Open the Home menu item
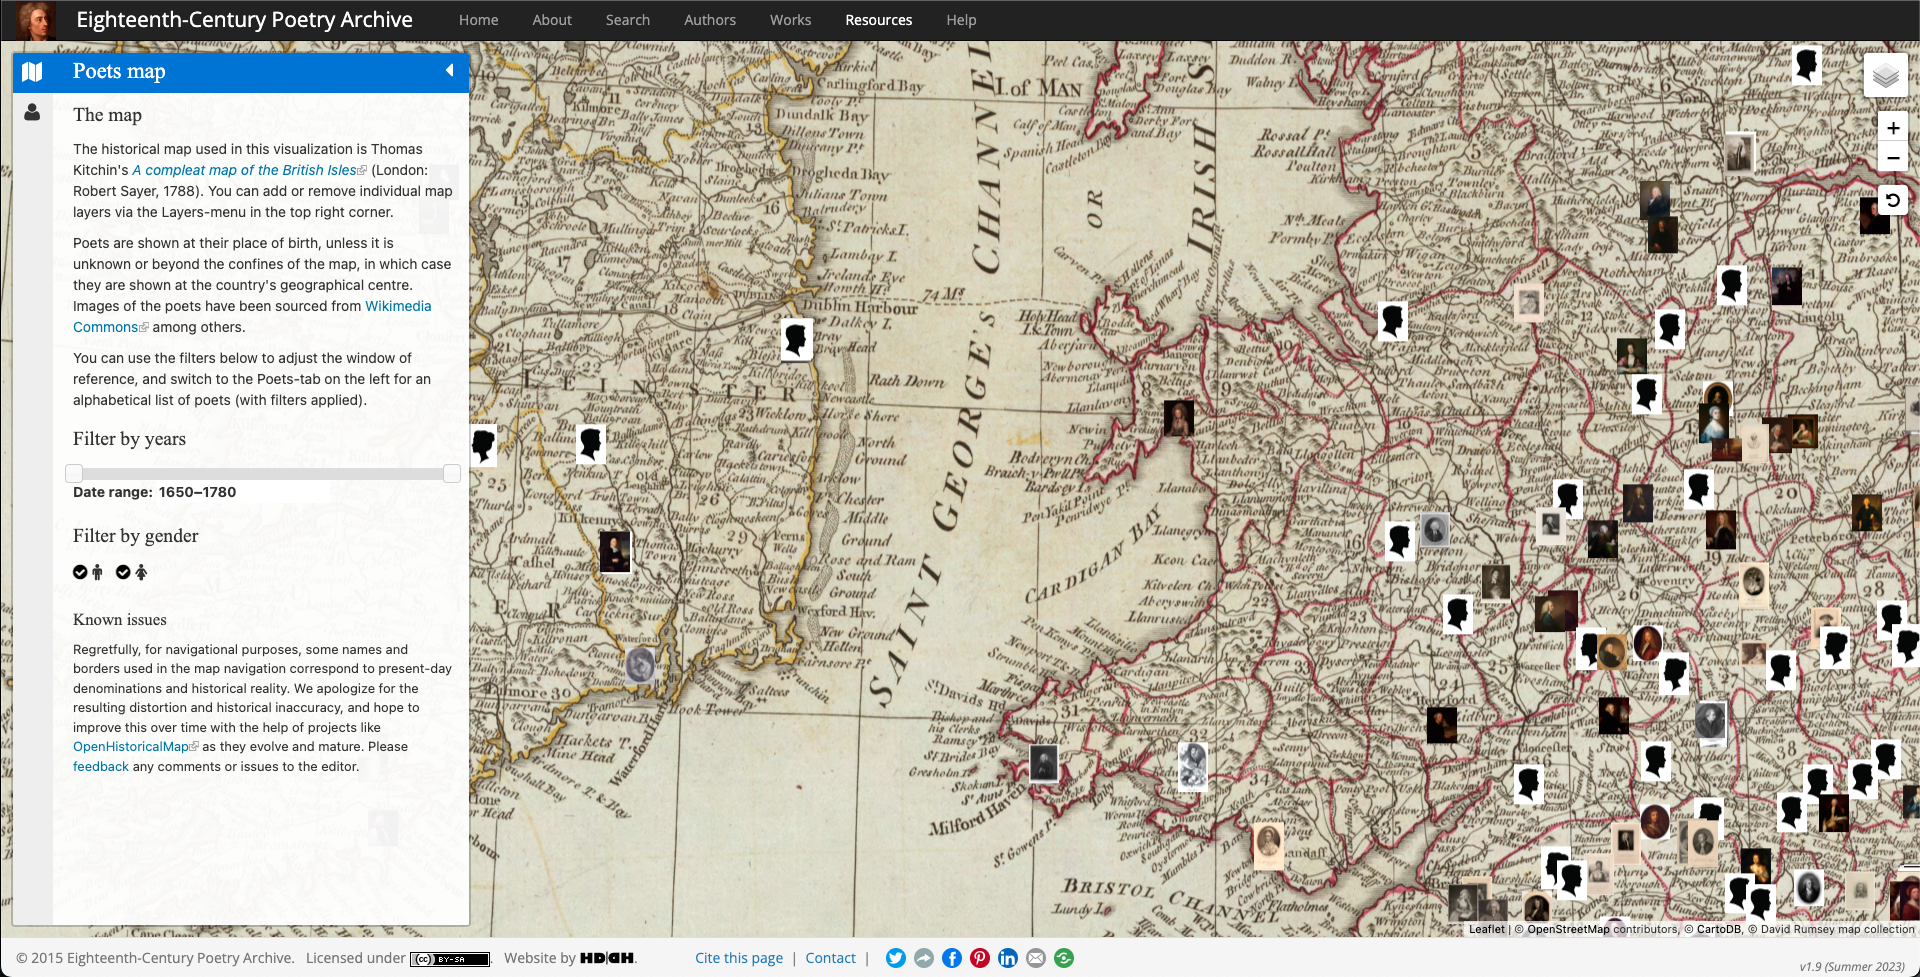The image size is (1920, 977). 478,20
